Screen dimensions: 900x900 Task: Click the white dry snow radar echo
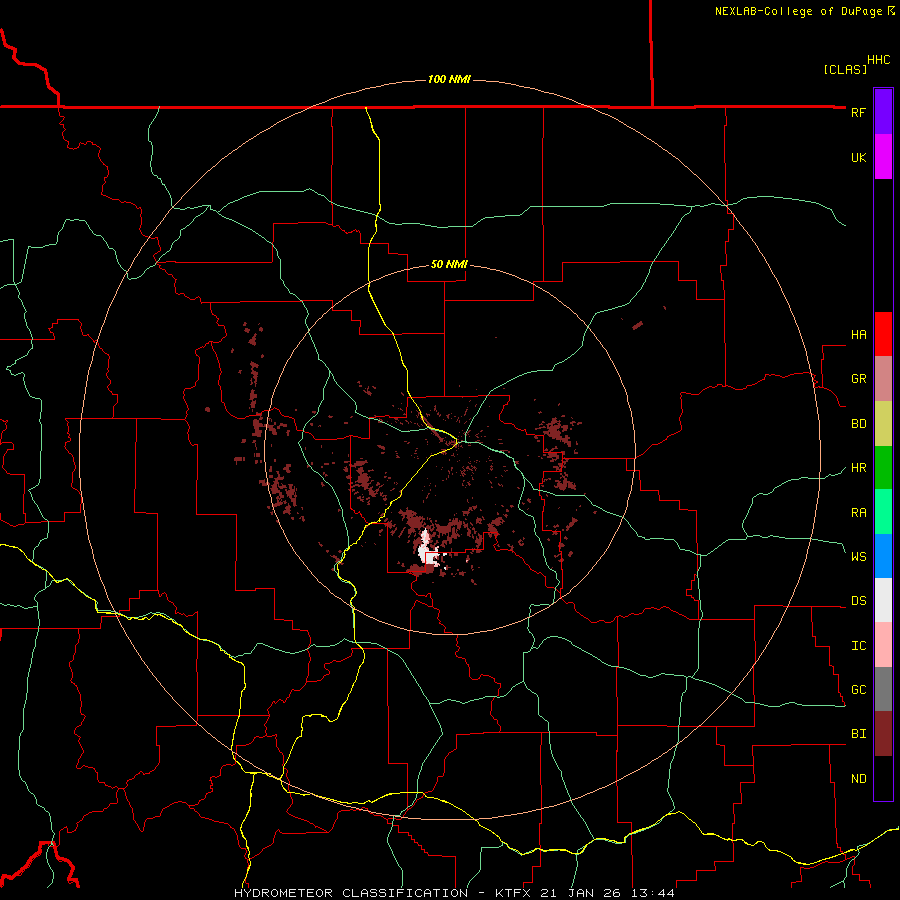pyautogui.click(x=426, y=550)
